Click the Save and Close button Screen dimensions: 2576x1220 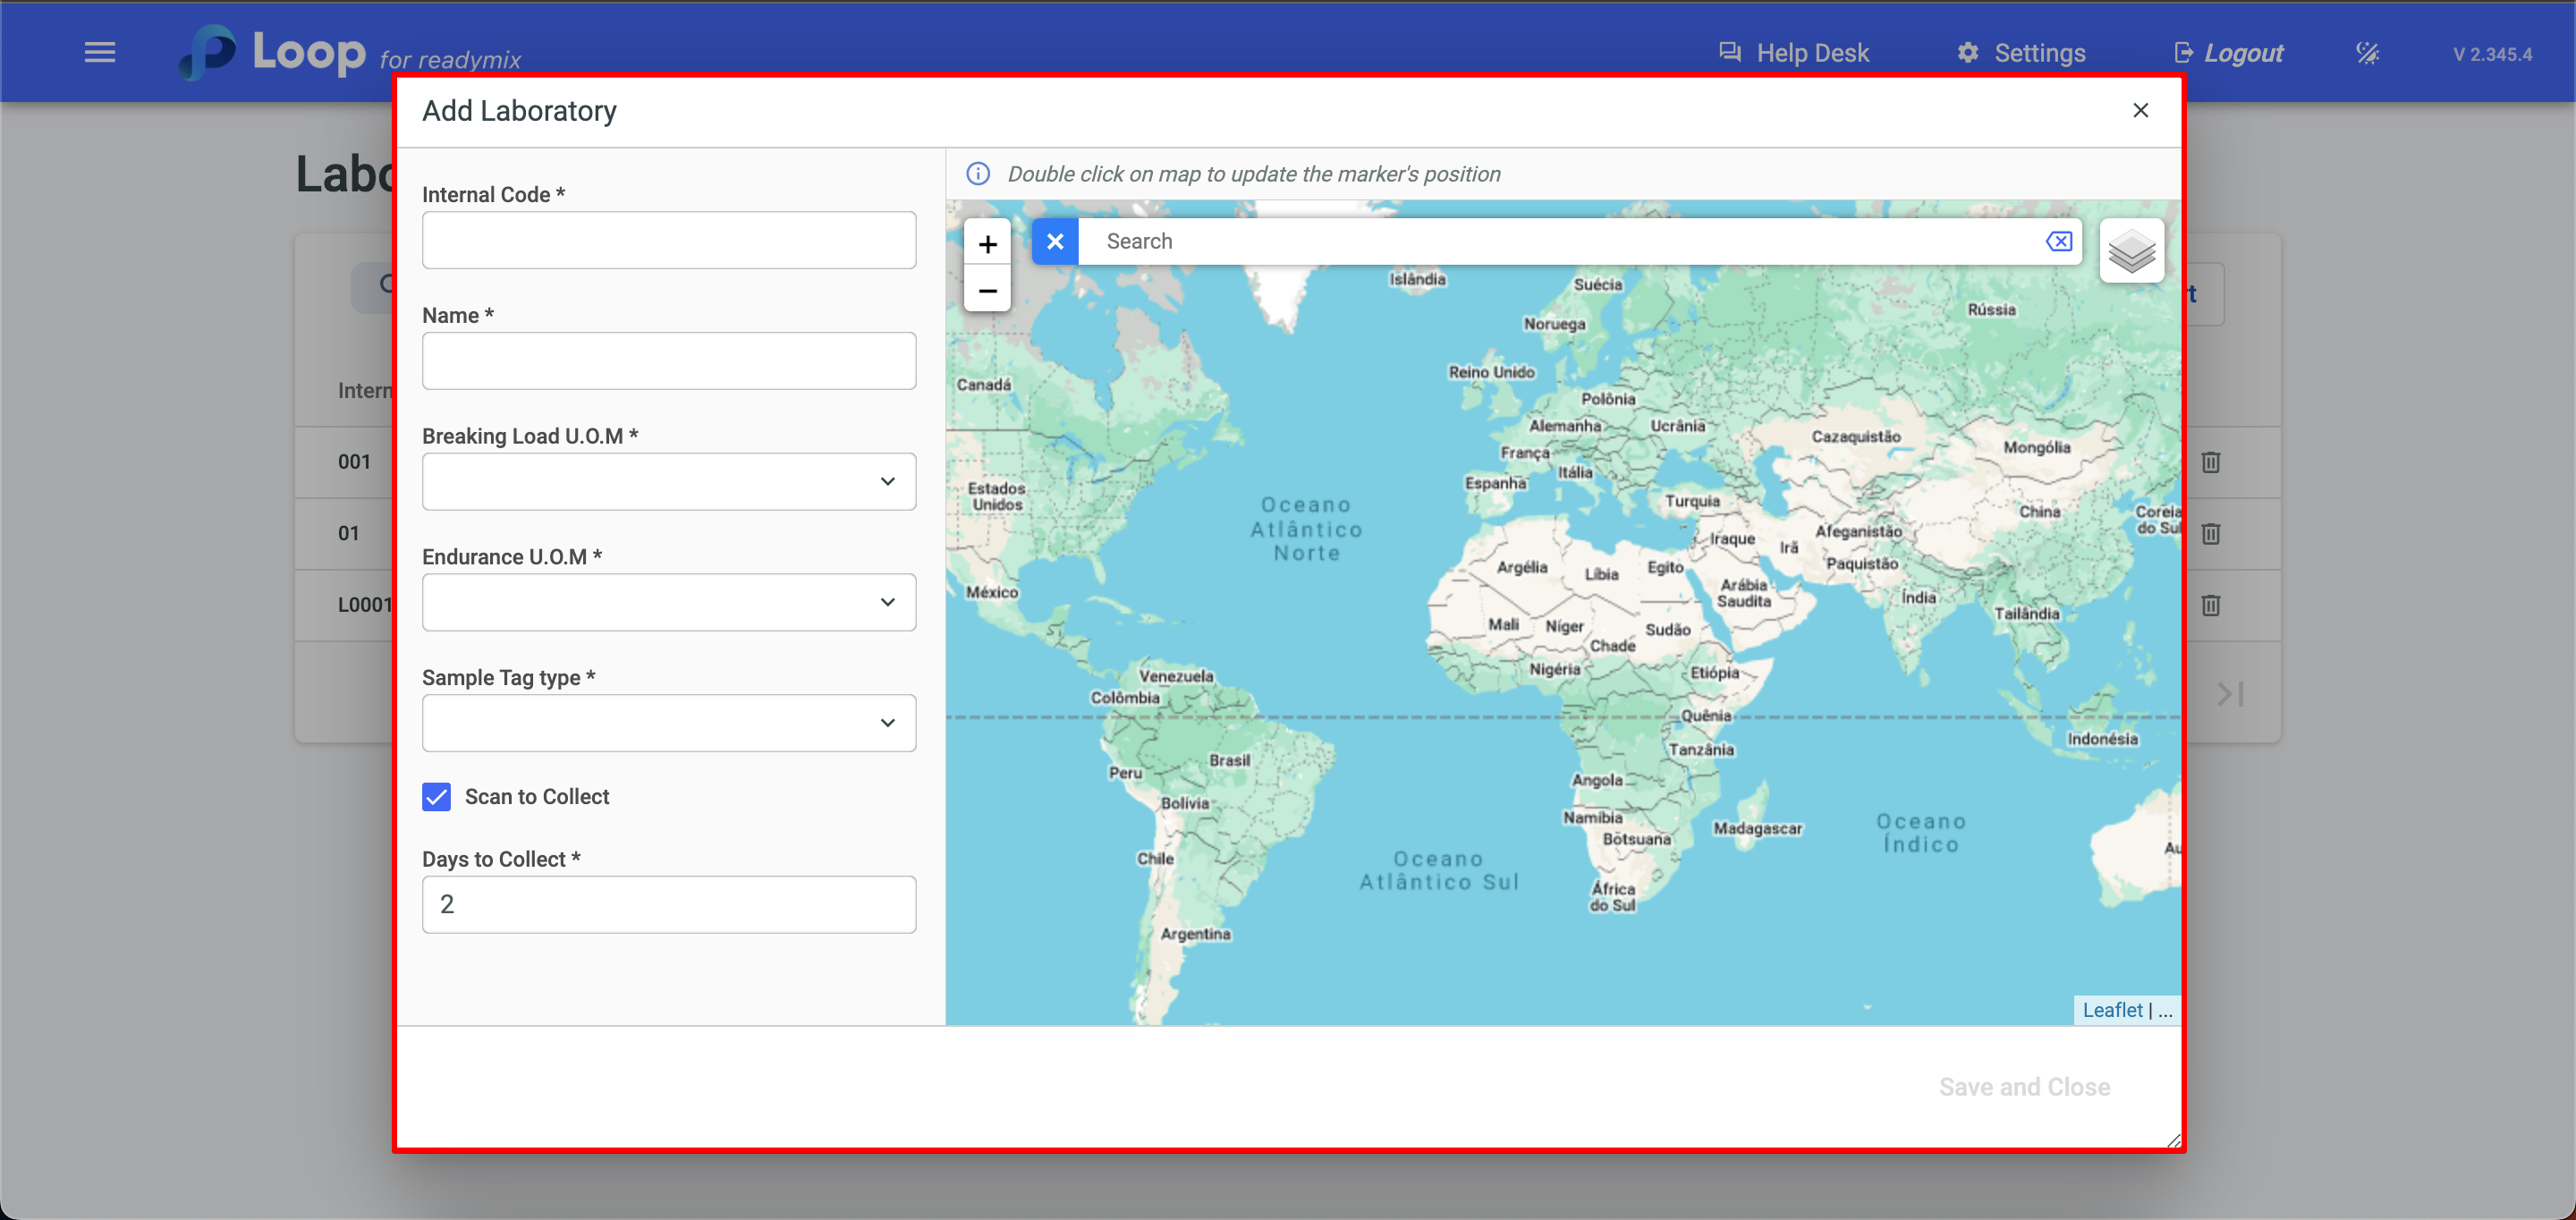[2024, 1087]
